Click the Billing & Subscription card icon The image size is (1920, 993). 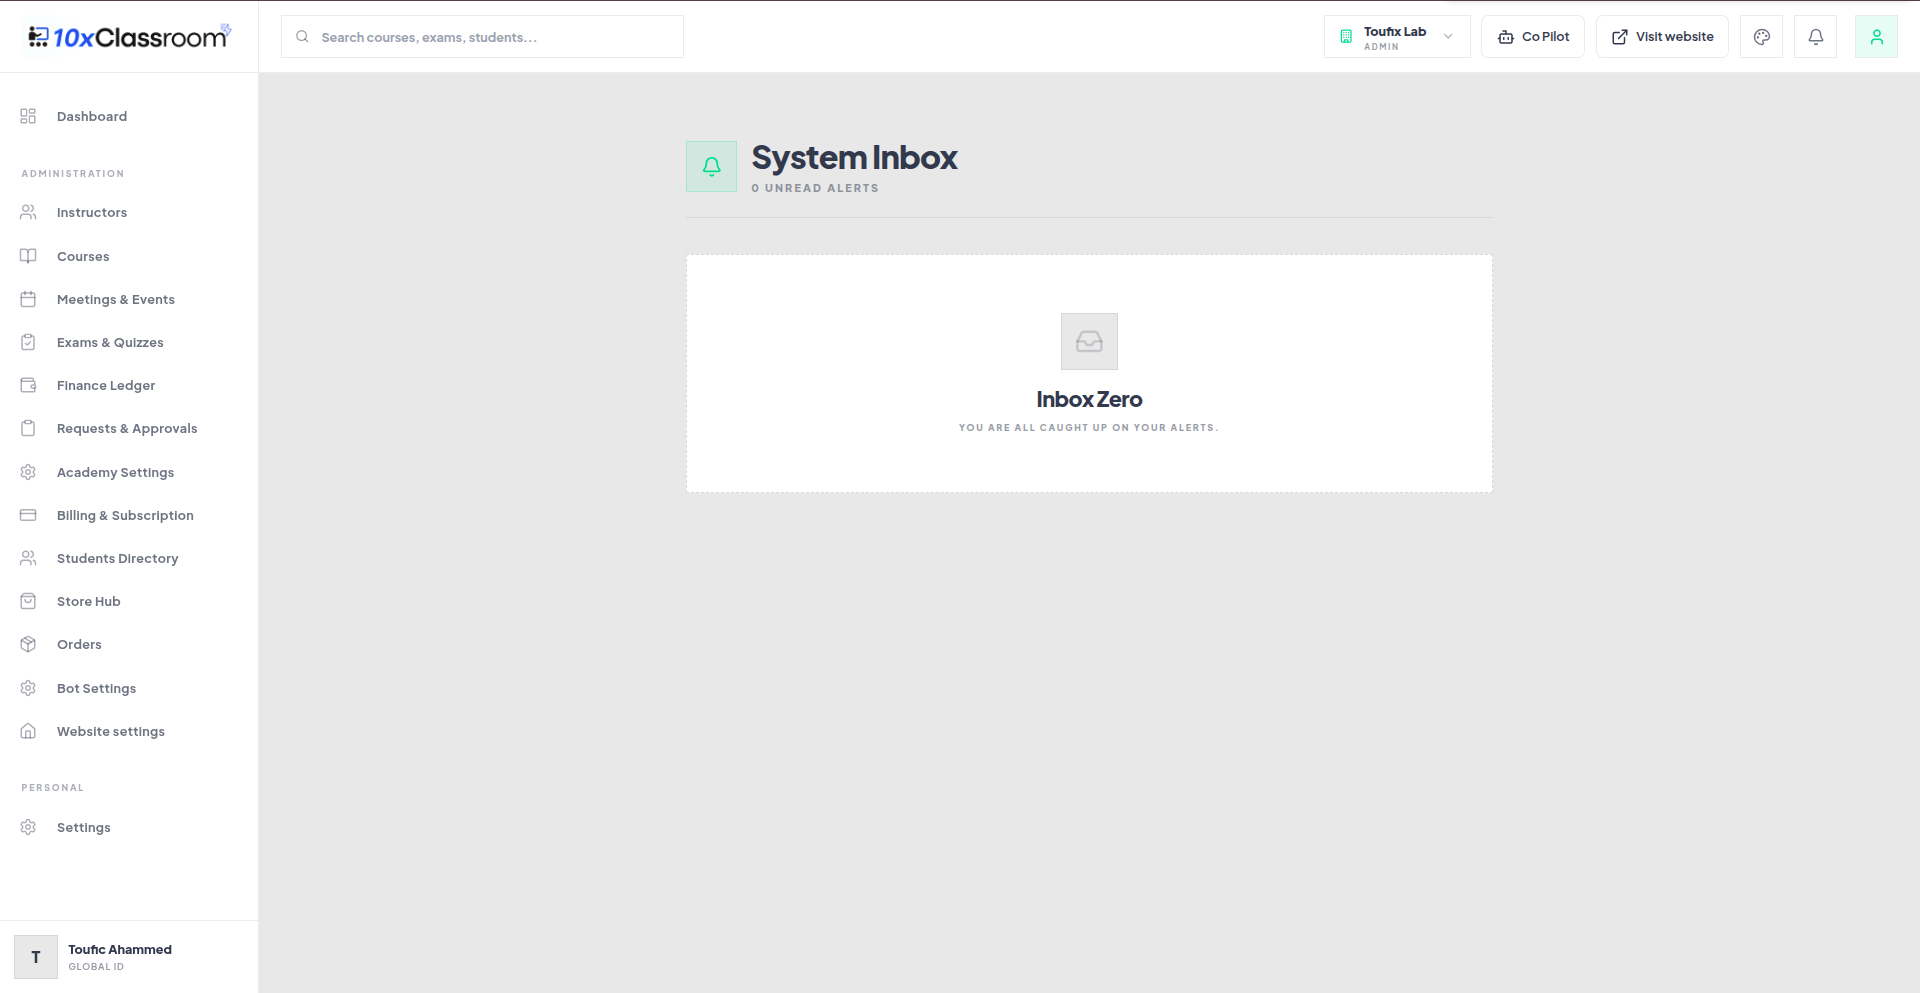(x=28, y=515)
